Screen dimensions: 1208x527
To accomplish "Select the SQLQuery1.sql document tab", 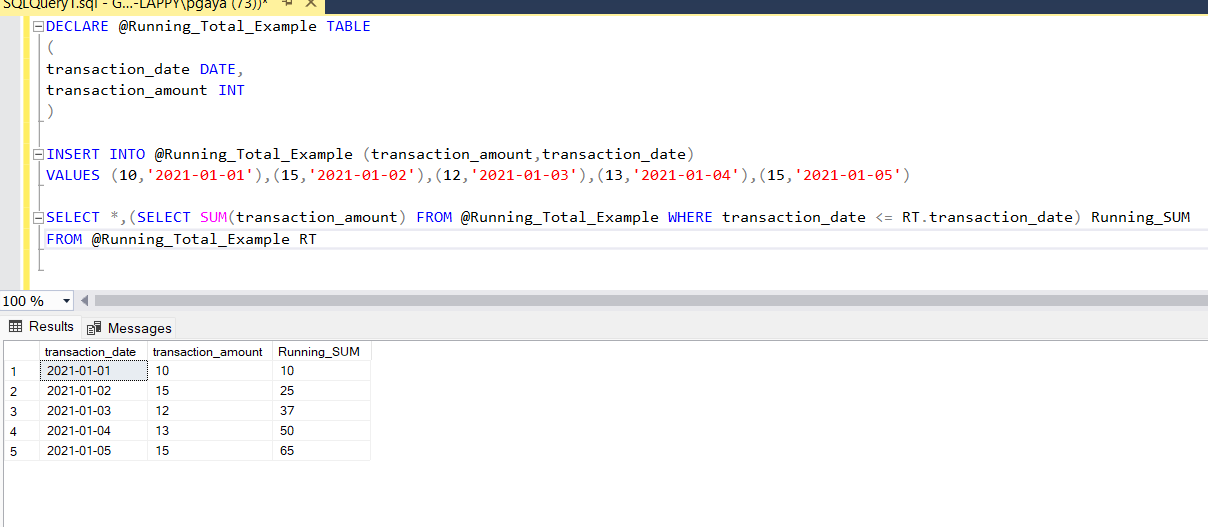I will coord(134,5).
